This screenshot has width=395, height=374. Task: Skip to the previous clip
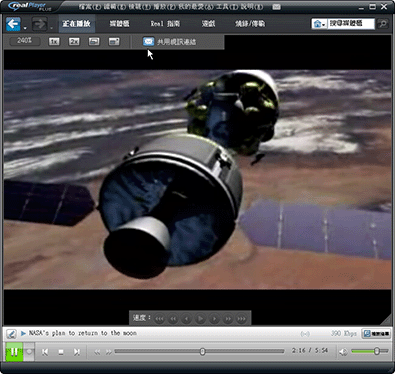[45, 352]
